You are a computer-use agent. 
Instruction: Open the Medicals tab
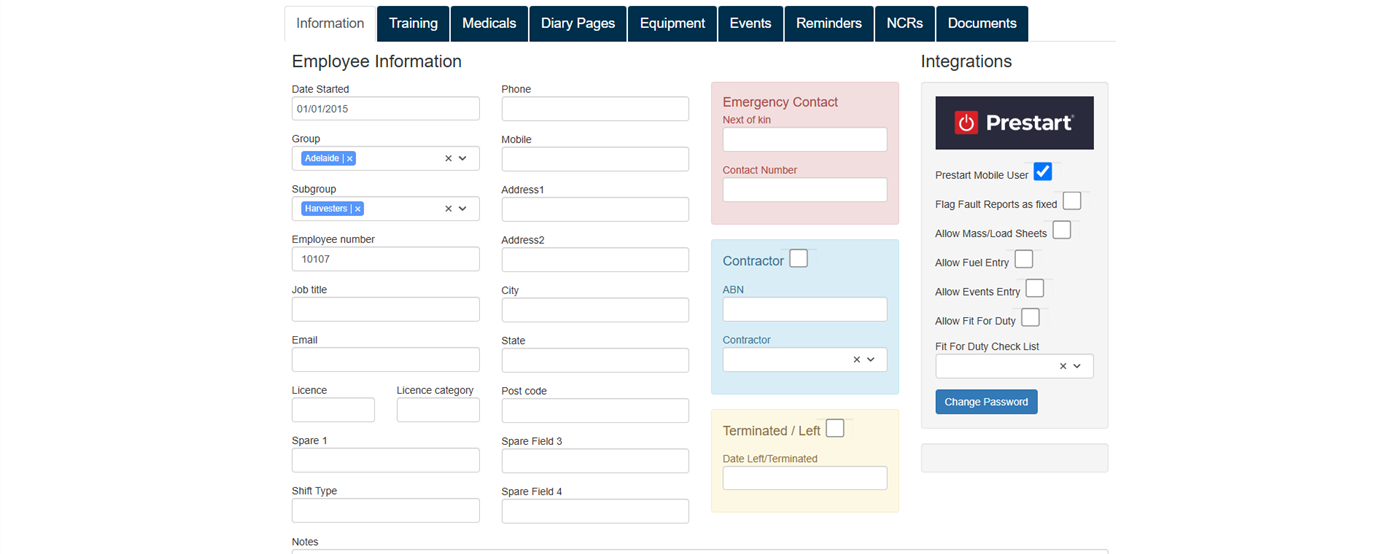[x=490, y=24]
